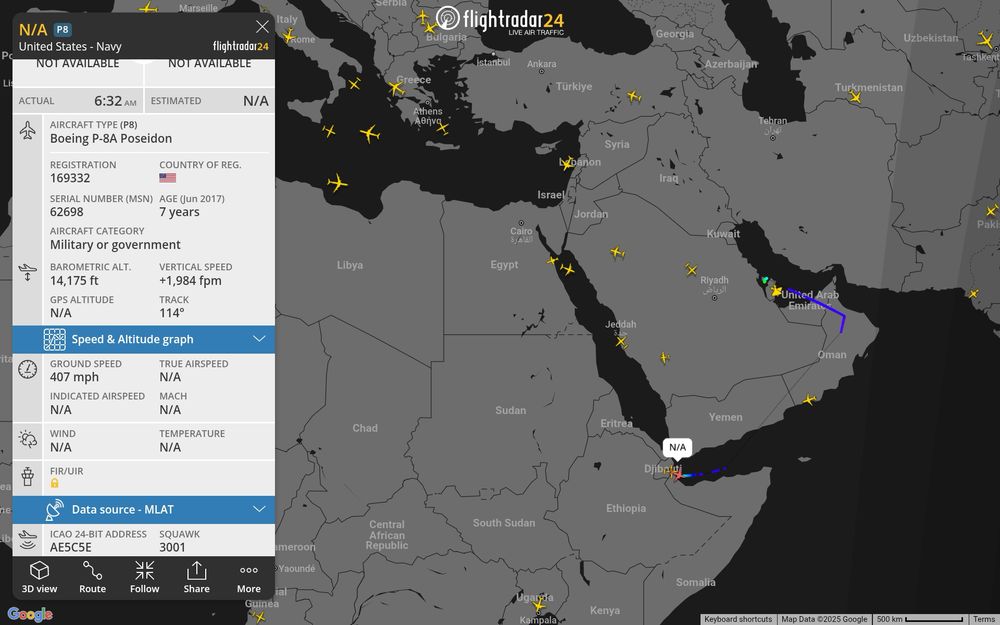
Task: Select the plane over Lebanon
Action: pos(567,163)
